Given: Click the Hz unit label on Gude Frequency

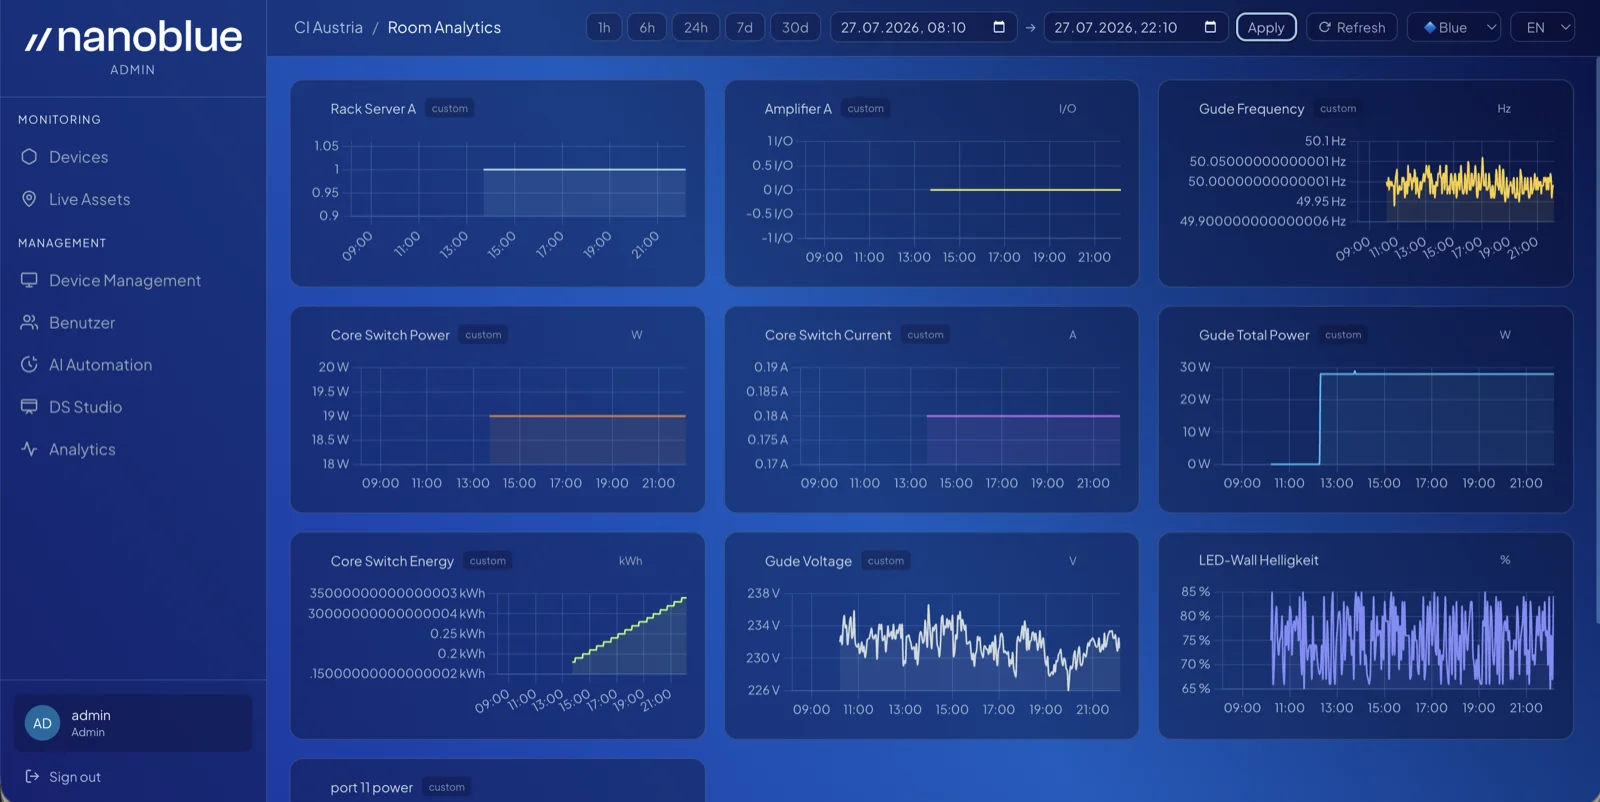Looking at the screenshot, I should pyautogui.click(x=1503, y=108).
